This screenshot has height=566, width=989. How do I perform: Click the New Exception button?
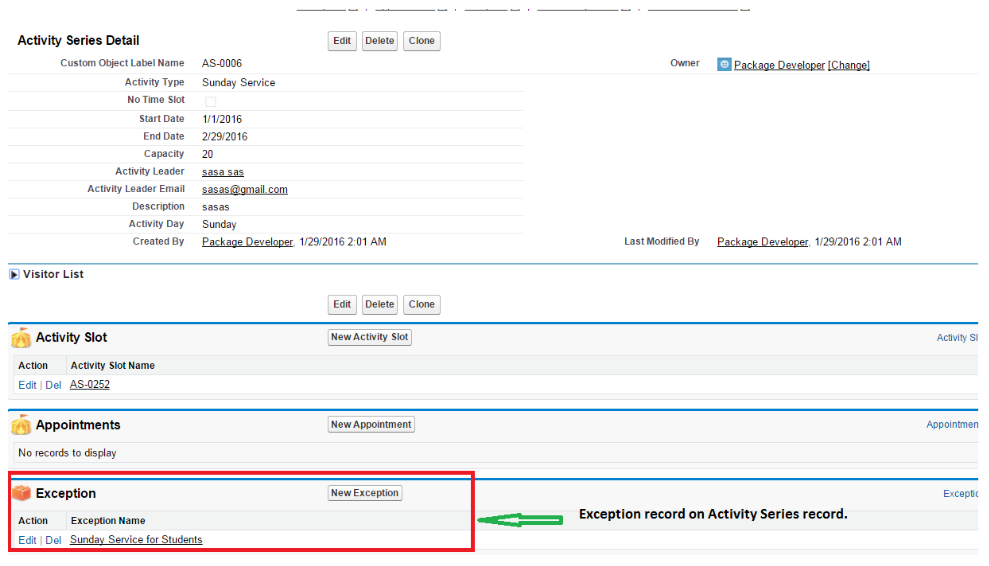click(365, 493)
